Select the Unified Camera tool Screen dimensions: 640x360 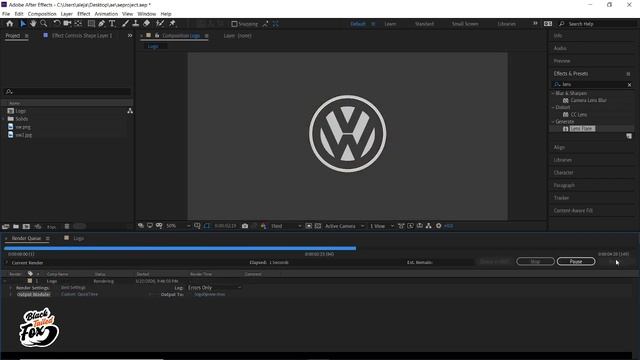pyautogui.click(x=67, y=24)
